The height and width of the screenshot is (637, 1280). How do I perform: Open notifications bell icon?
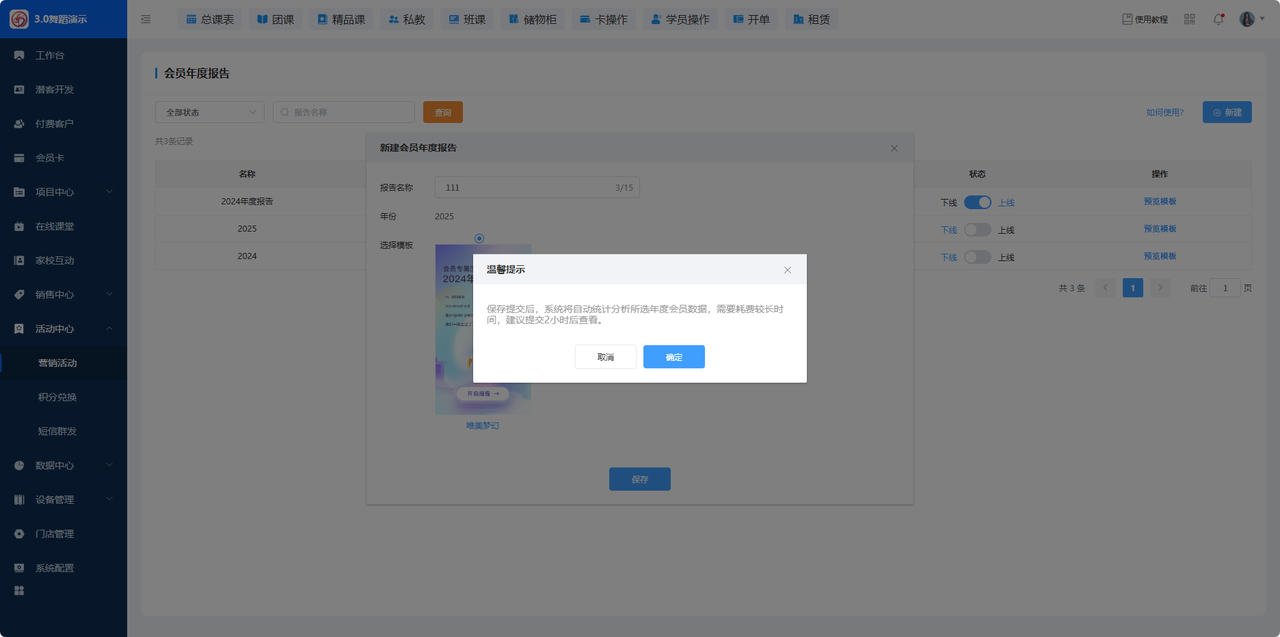tap(1218, 19)
